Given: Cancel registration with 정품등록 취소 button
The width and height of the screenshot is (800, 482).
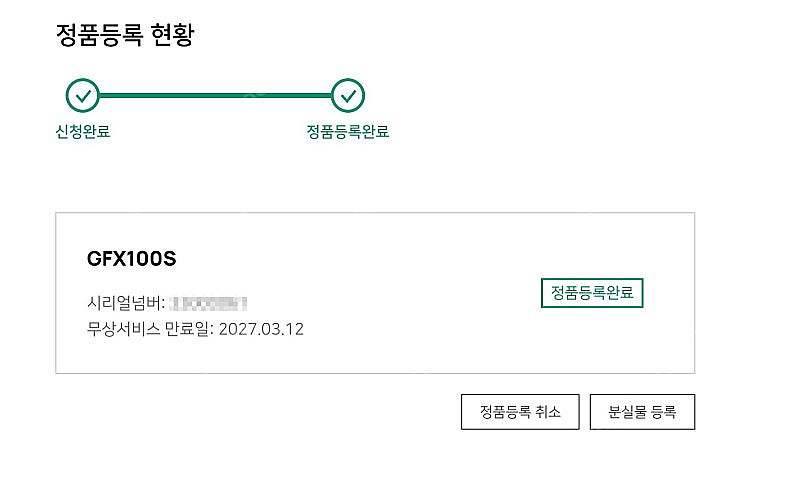Looking at the screenshot, I should click(x=520, y=412).
